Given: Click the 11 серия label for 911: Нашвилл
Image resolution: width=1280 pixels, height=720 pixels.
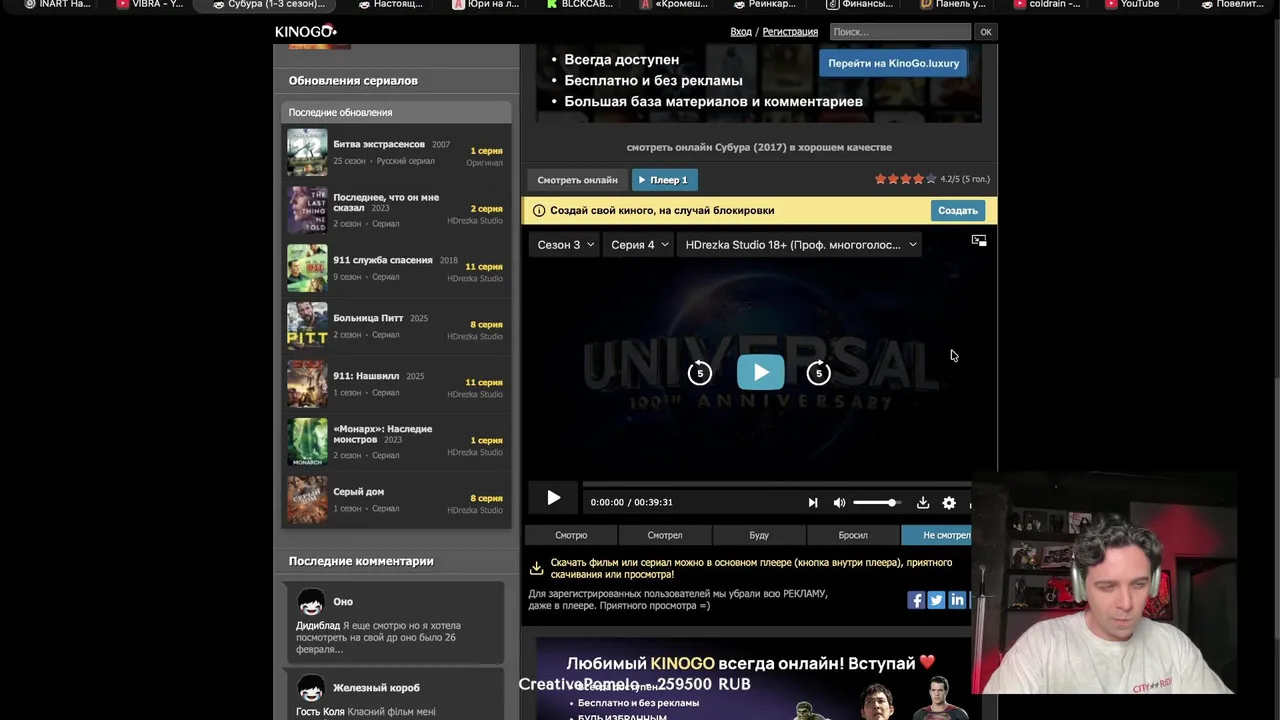Looking at the screenshot, I should click(x=484, y=382).
